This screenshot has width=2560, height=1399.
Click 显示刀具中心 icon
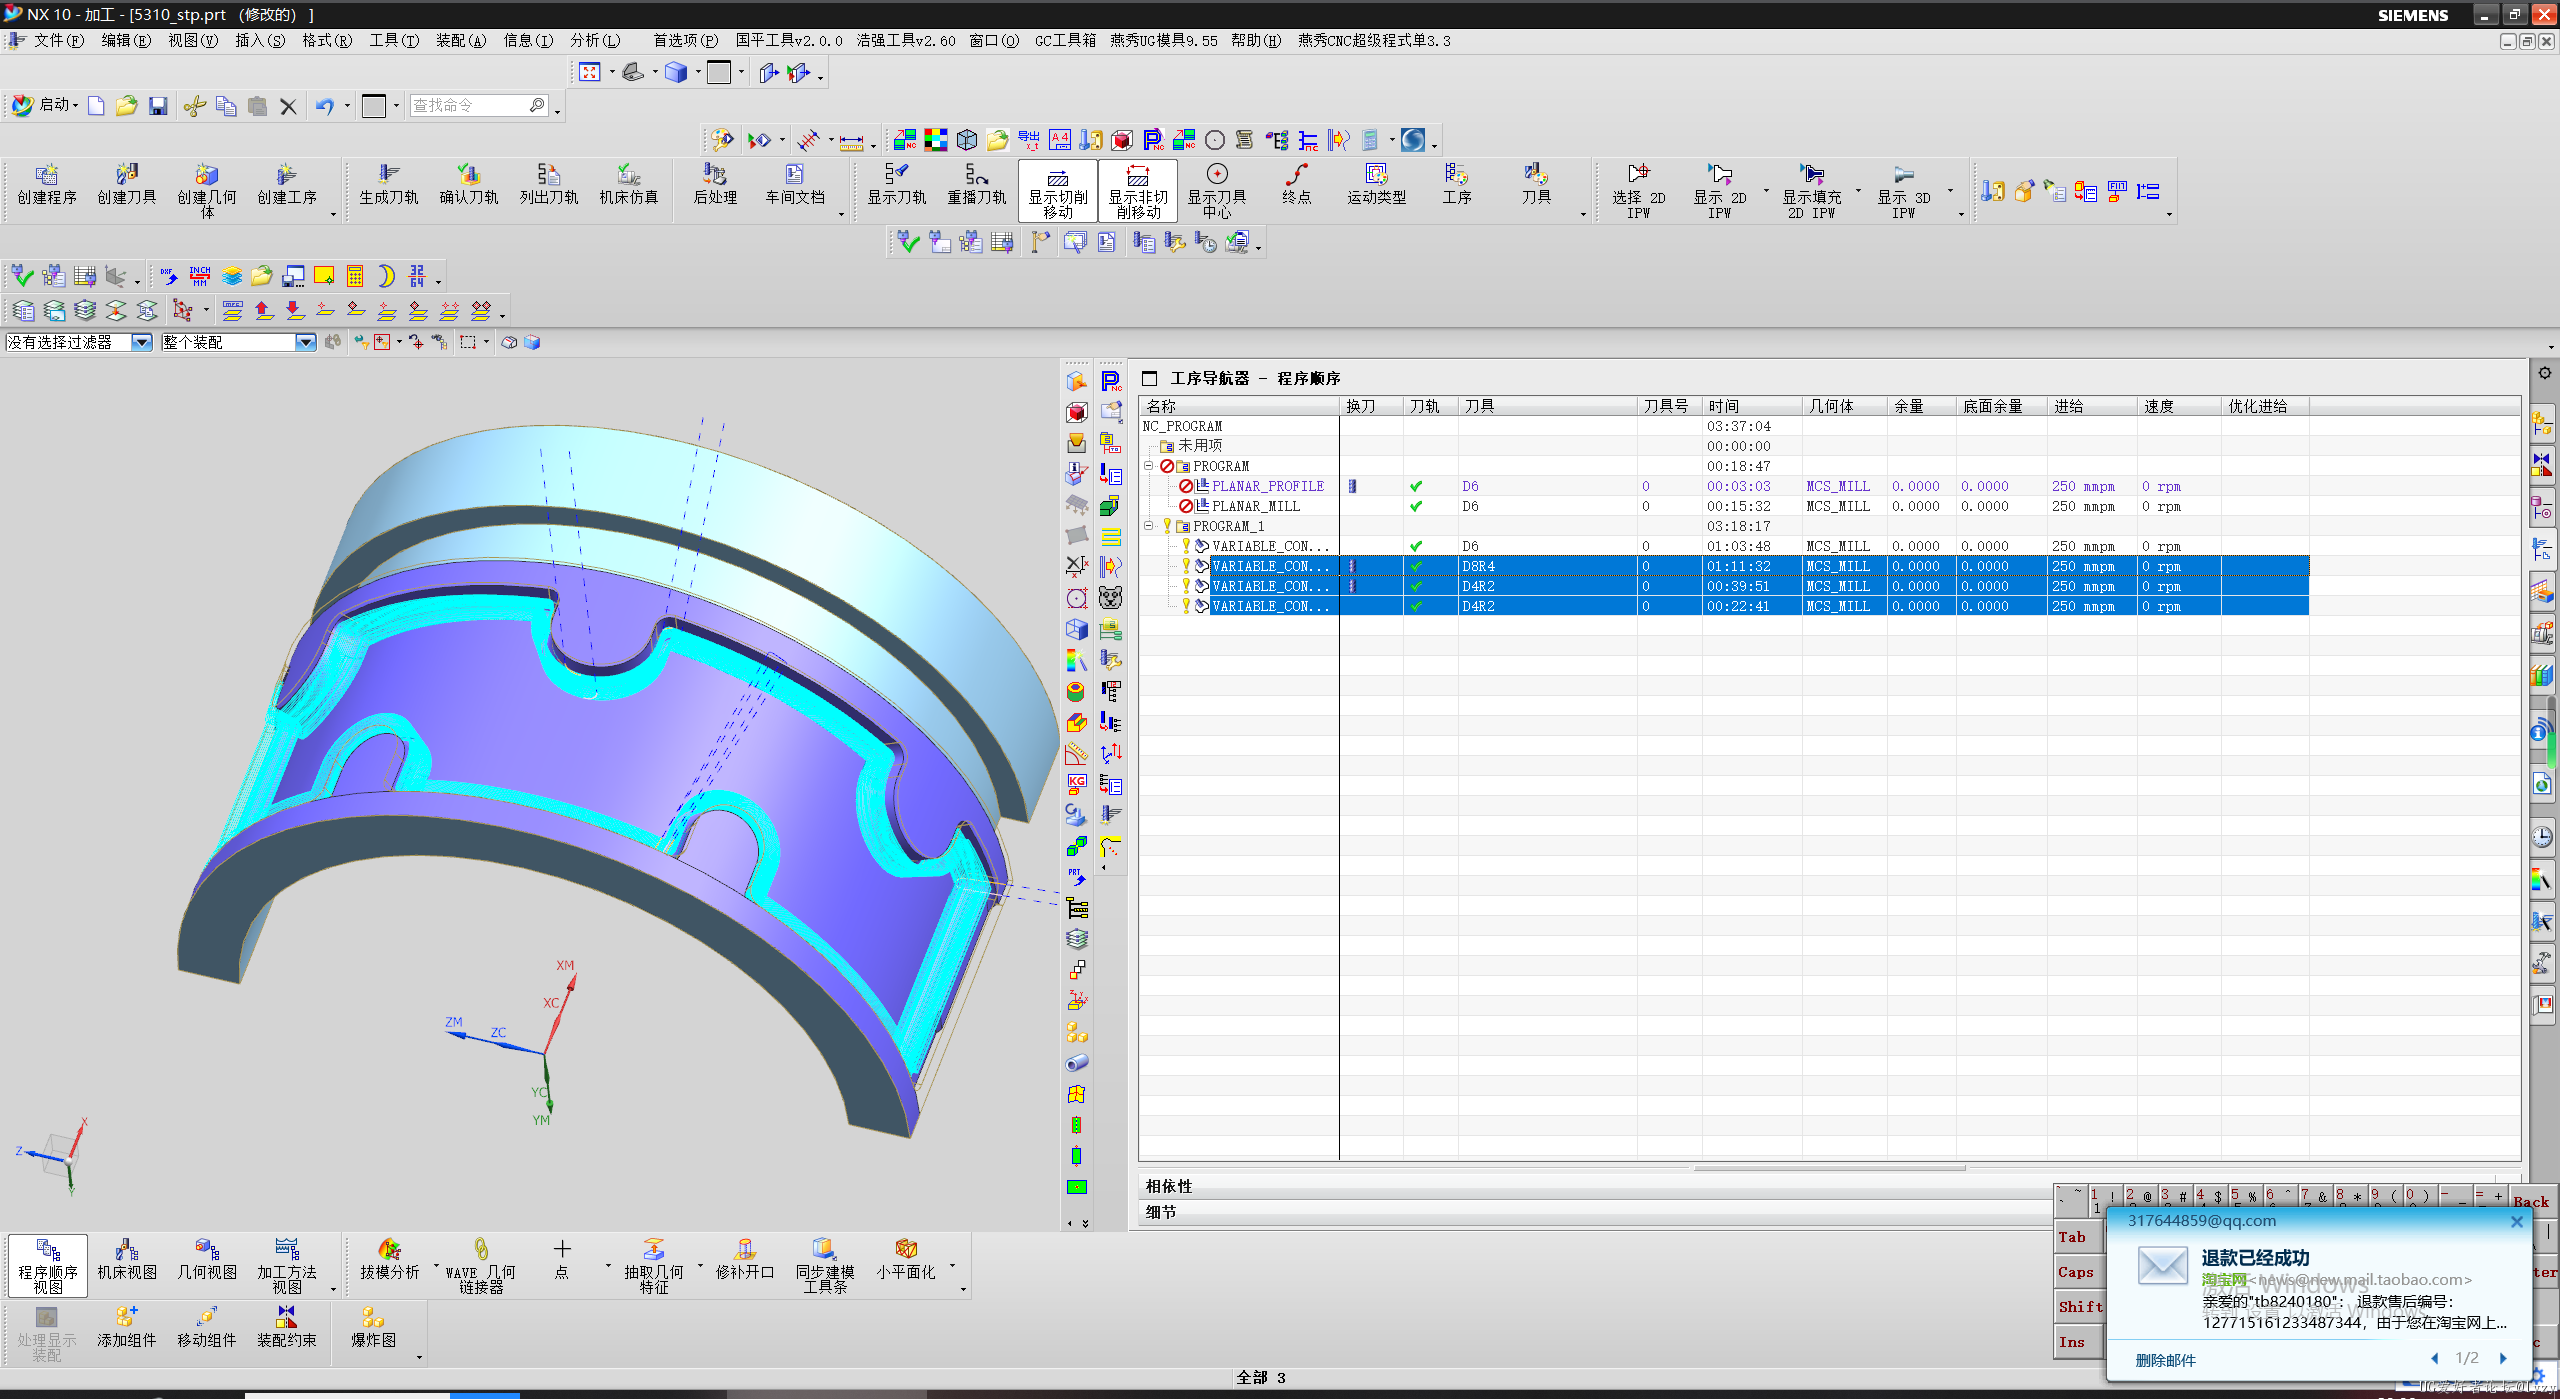click(1217, 190)
